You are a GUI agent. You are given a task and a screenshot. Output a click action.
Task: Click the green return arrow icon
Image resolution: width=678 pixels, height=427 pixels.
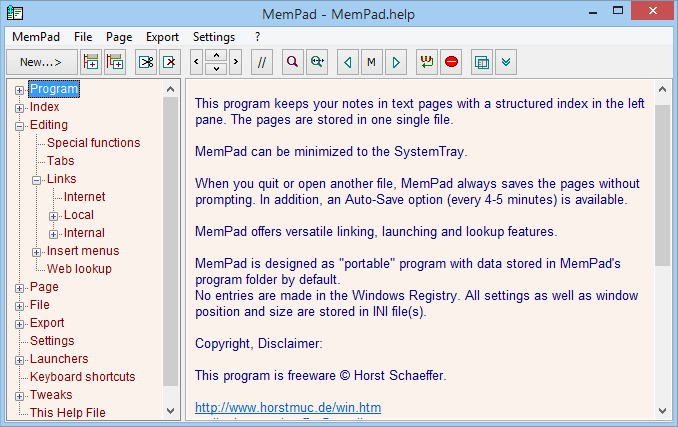pyautogui.click(x=427, y=62)
